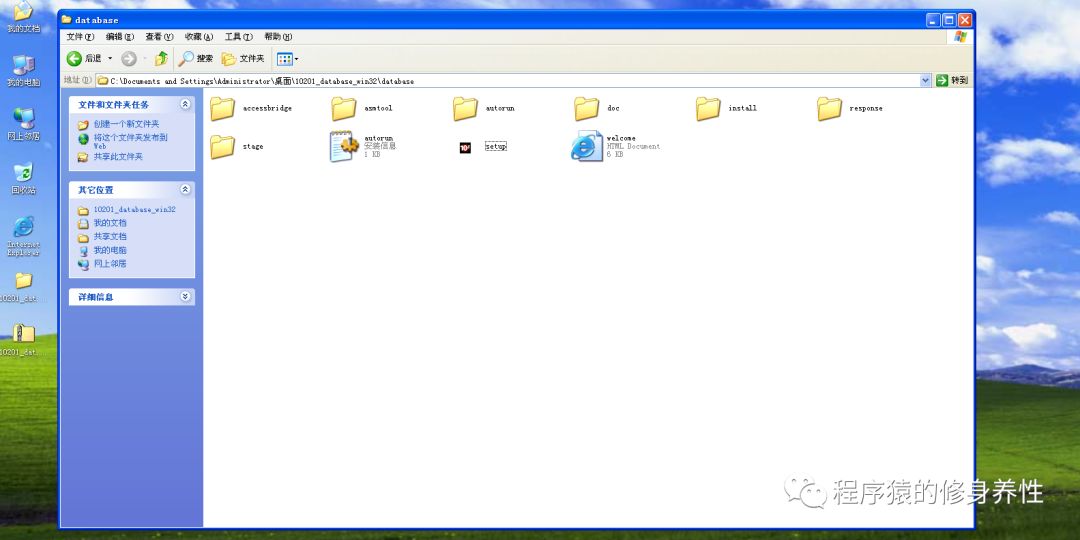The image size is (1080, 540).
Task: Go up one folder level icon
Action: (161, 59)
